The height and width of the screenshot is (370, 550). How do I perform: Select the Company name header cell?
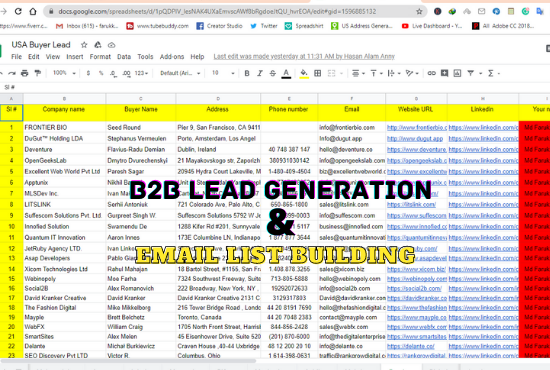point(64,113)
